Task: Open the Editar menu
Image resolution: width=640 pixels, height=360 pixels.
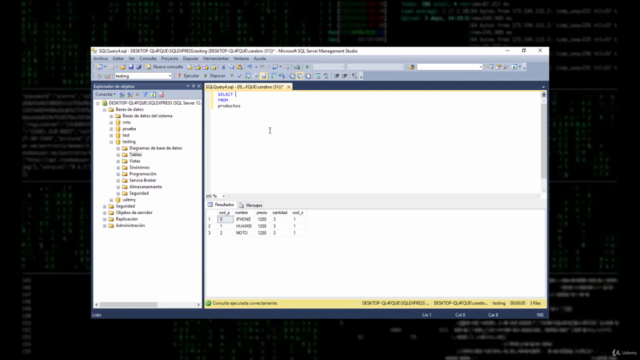Action: [x=118, y=58]
